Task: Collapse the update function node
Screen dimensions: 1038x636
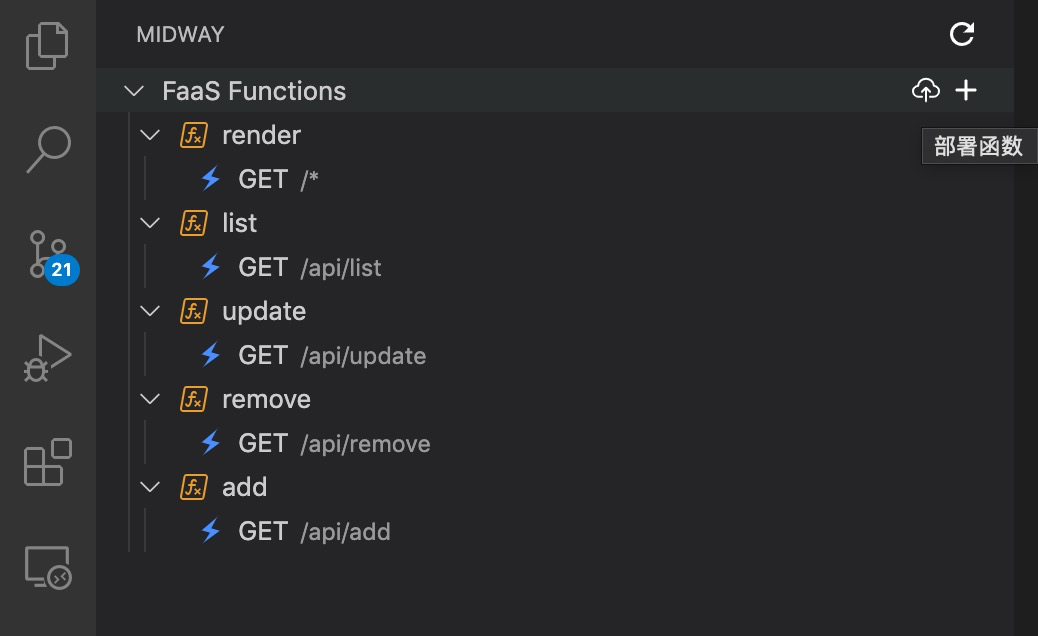Action: (150, 311)
